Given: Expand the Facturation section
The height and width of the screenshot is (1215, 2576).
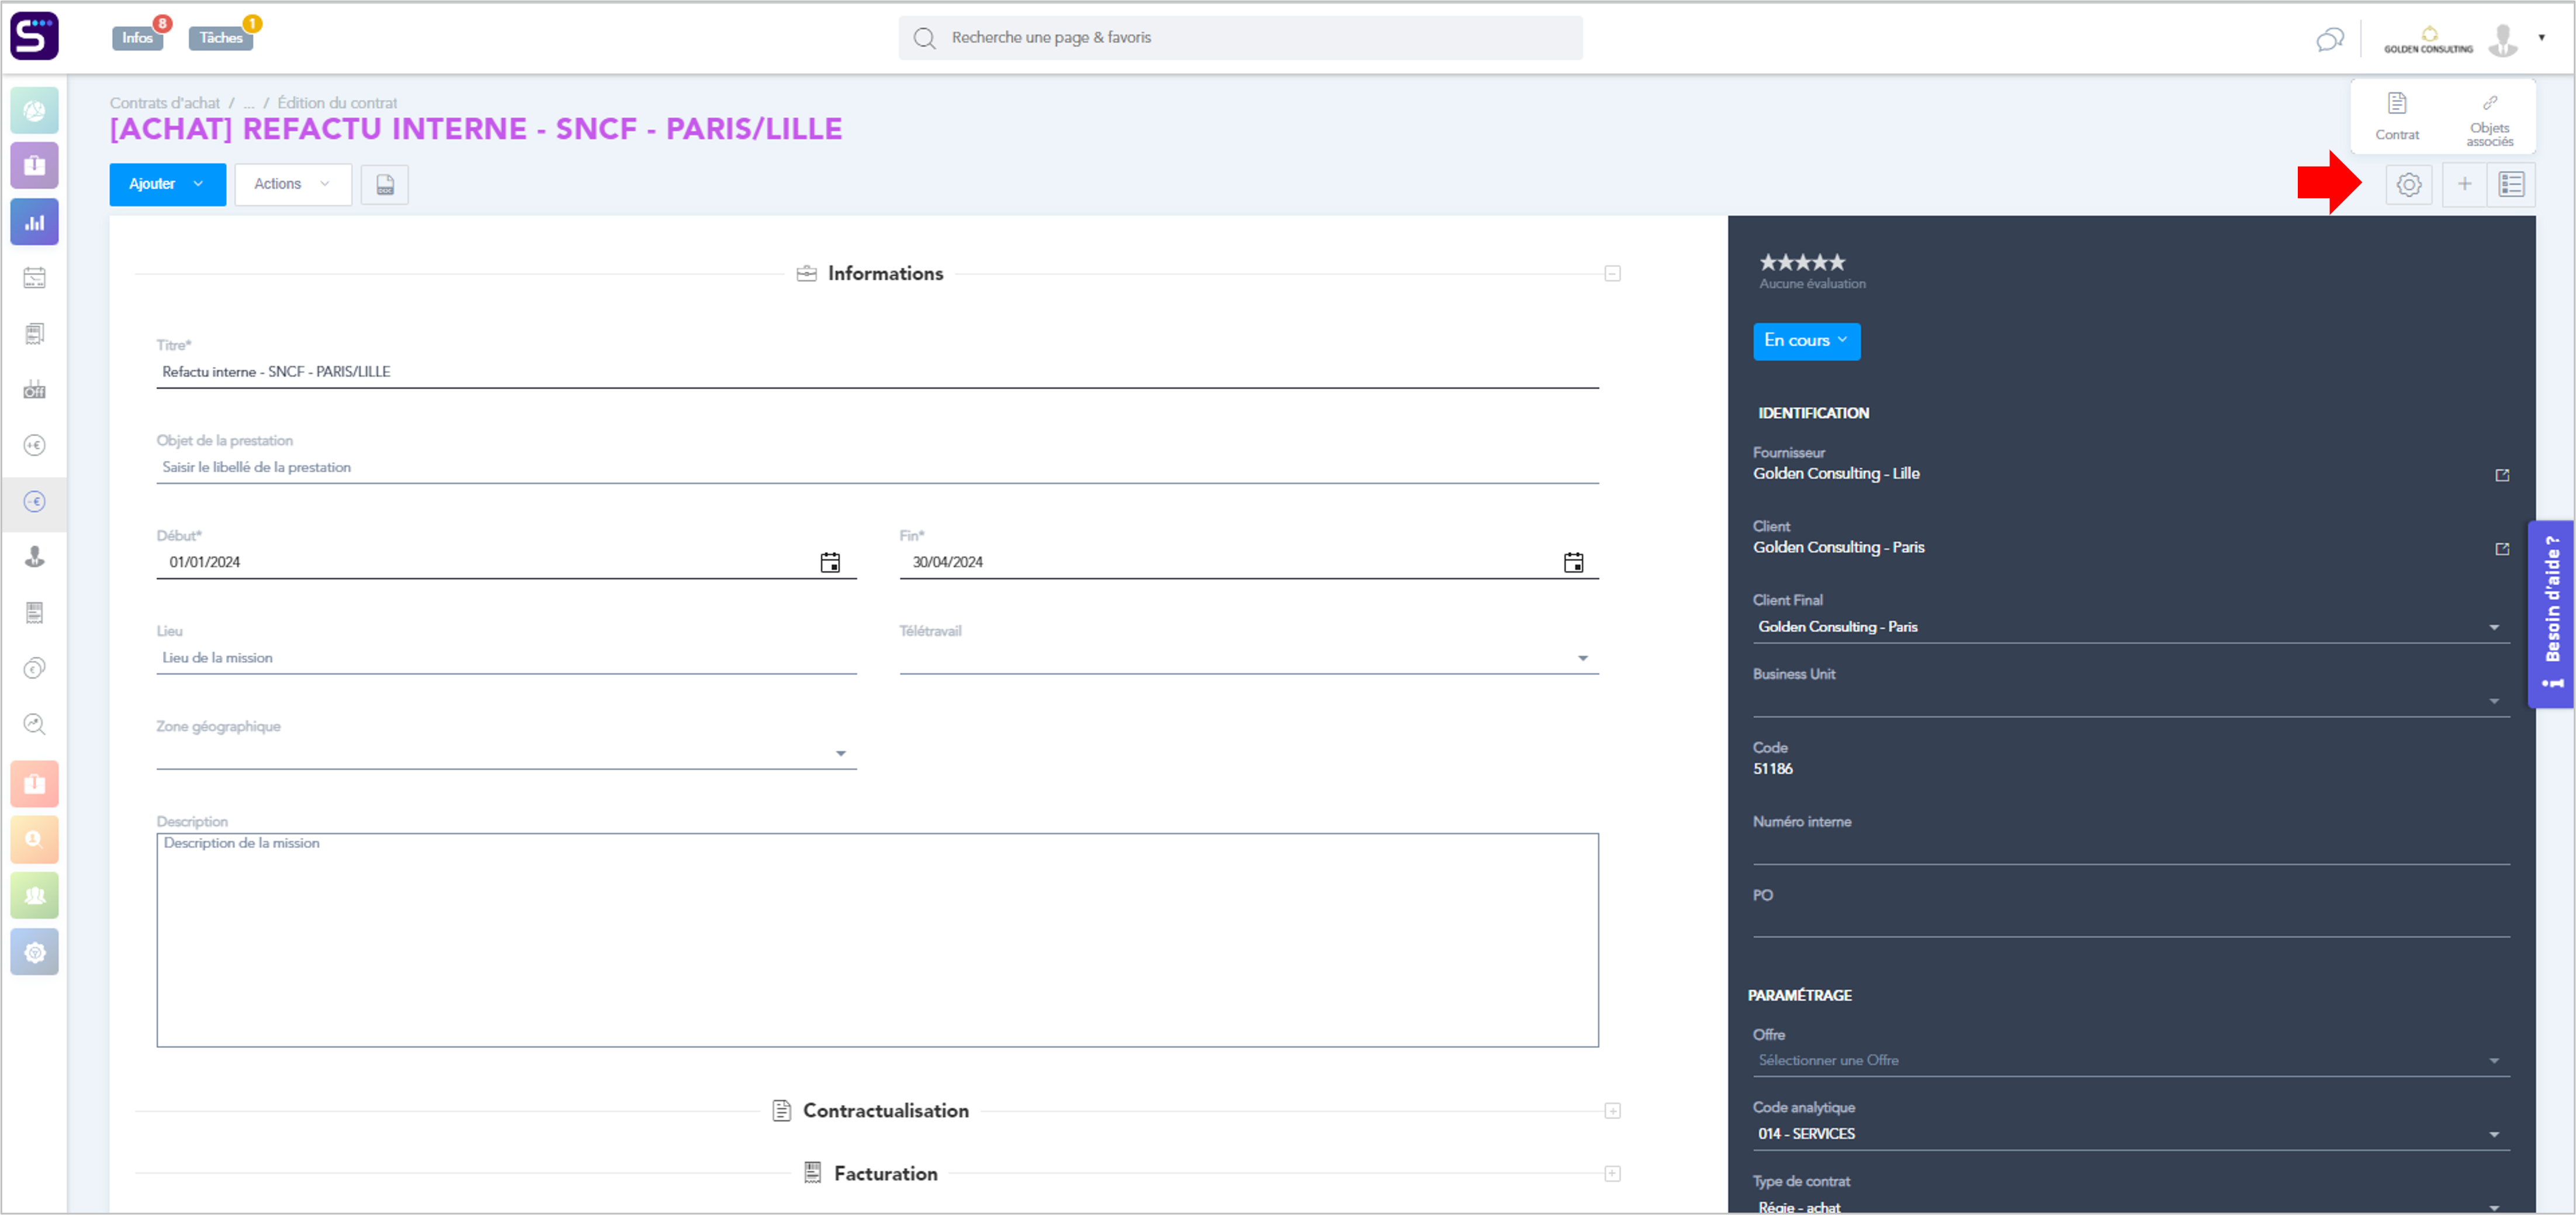Looking at the screenshot, I should (x=1612, y=1173).
